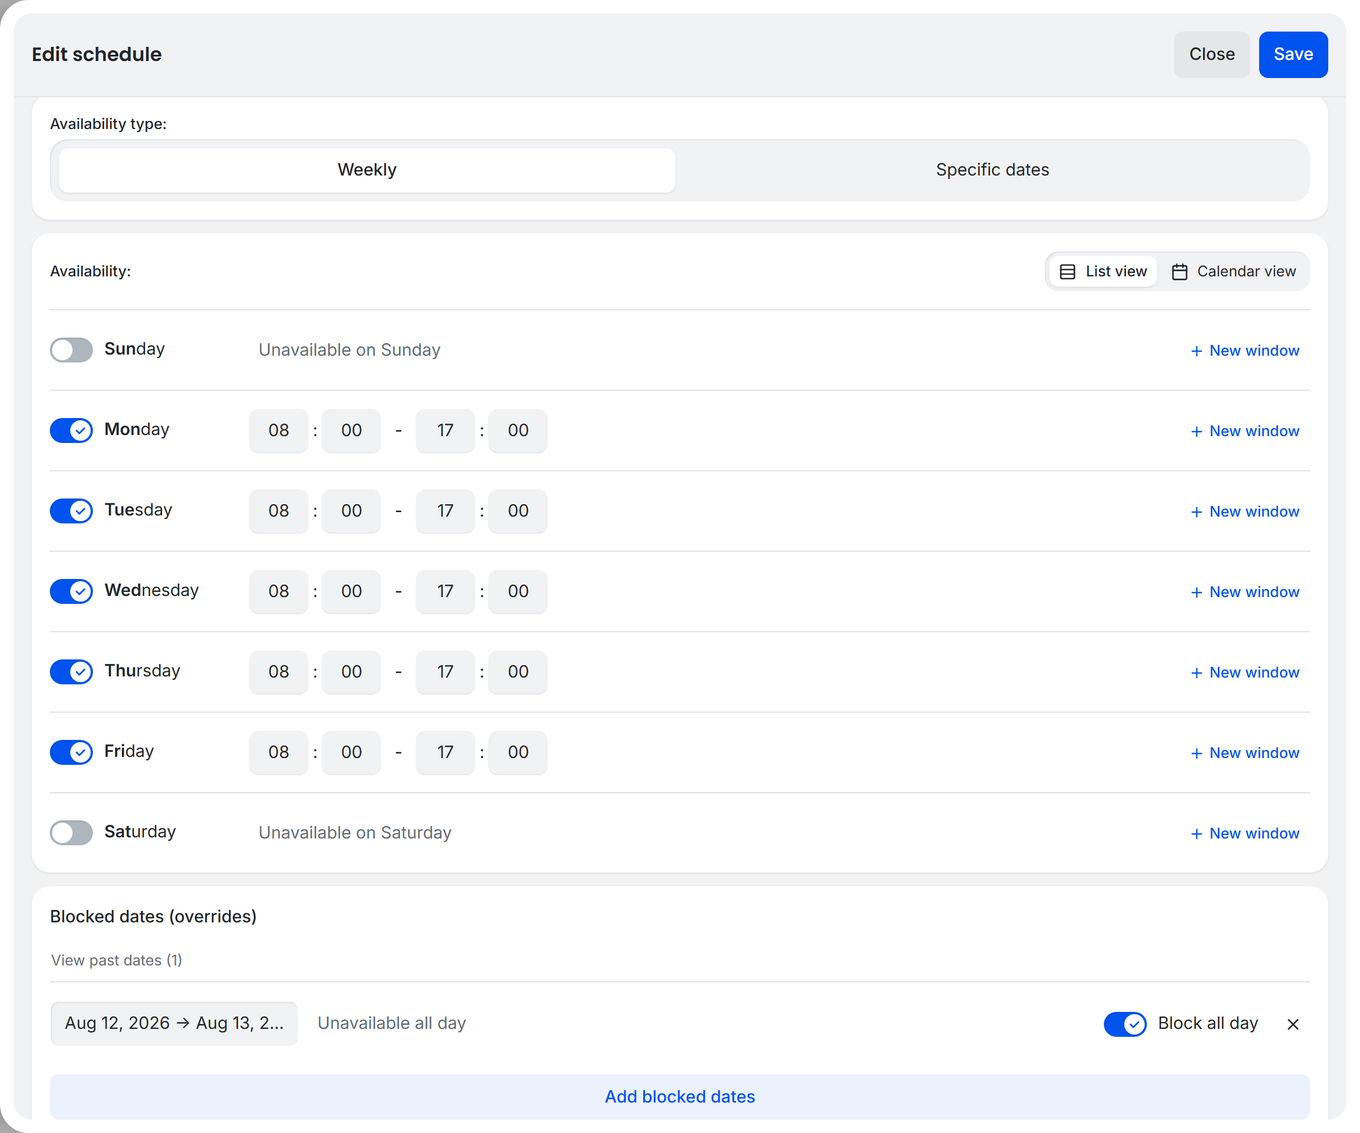This screenshot has height=1133, width=1360.
Task: Add new window for Saturday
Action: [x=1245, y=834]
